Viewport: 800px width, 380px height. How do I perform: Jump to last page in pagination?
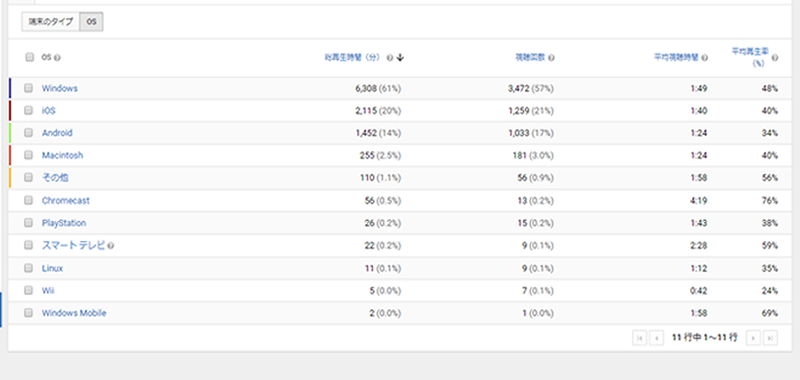(x=770, y=338)
